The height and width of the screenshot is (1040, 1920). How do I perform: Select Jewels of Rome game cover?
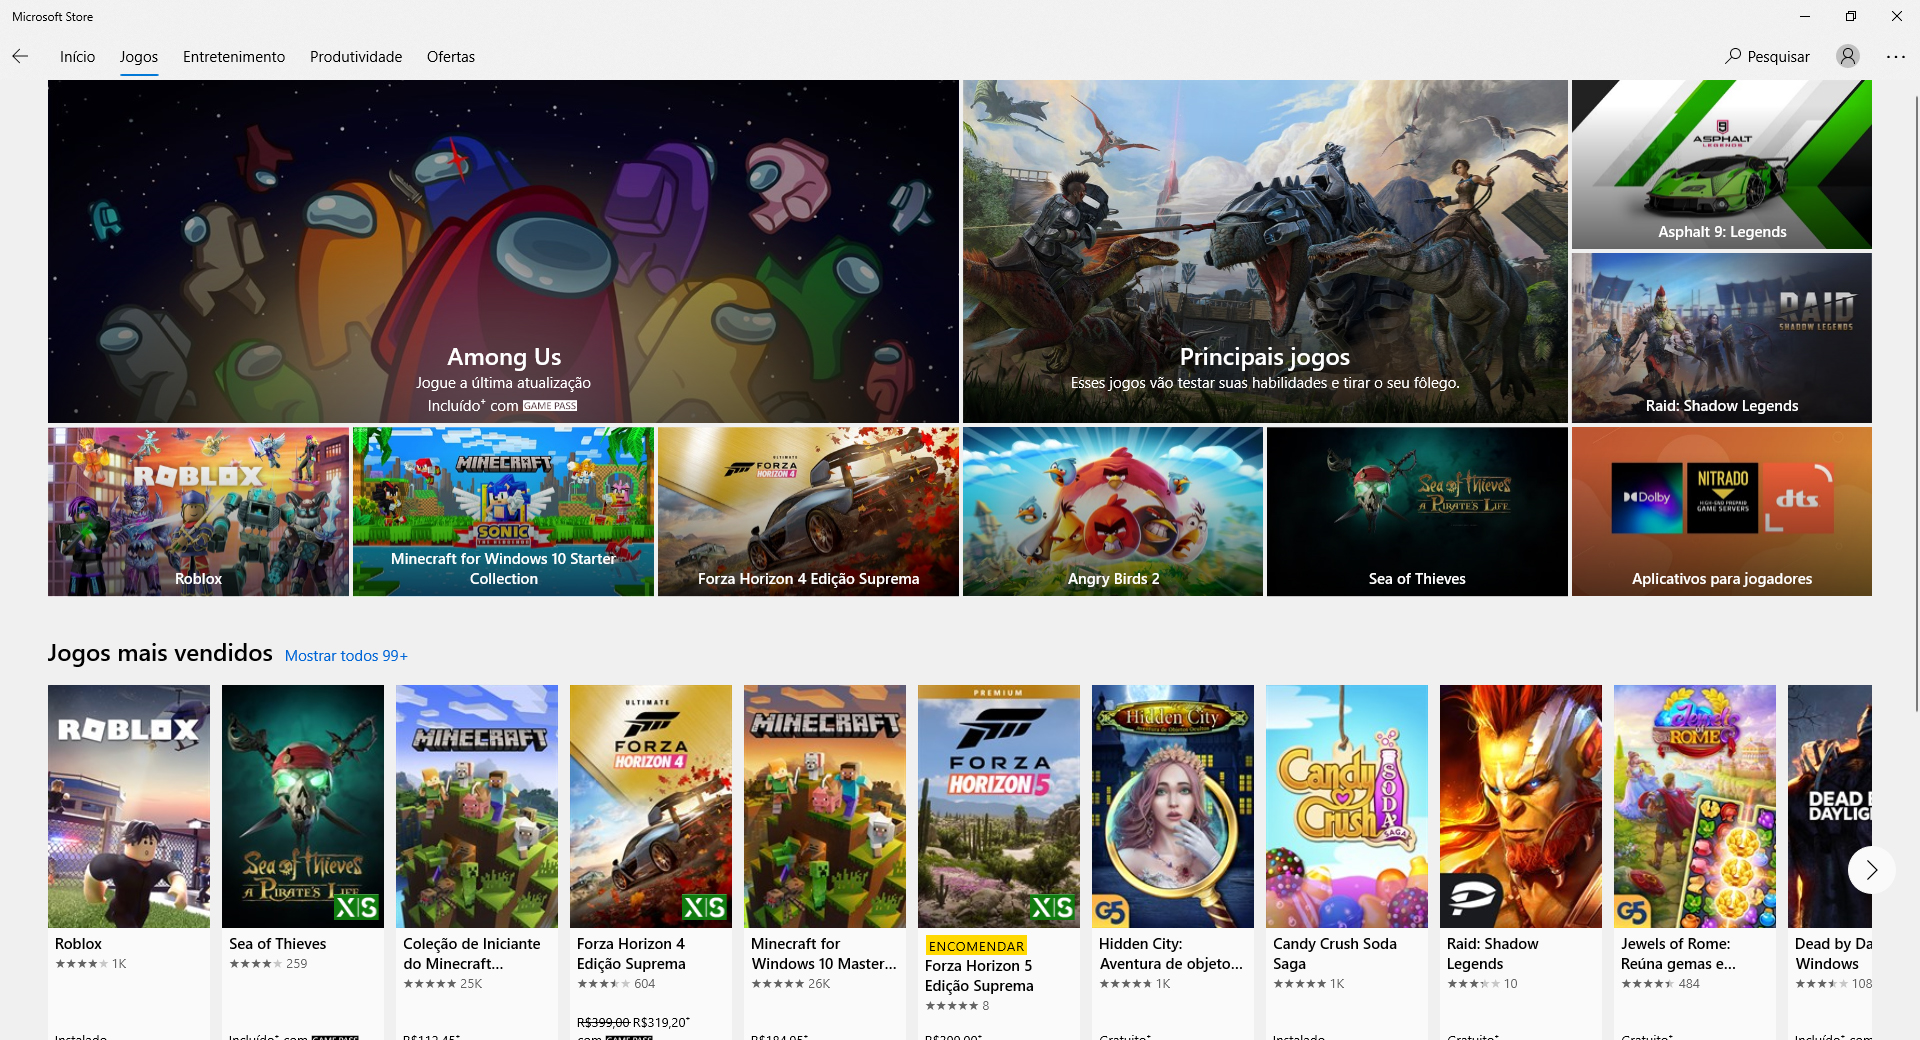pyautogui.click(x=1695, y=806)
